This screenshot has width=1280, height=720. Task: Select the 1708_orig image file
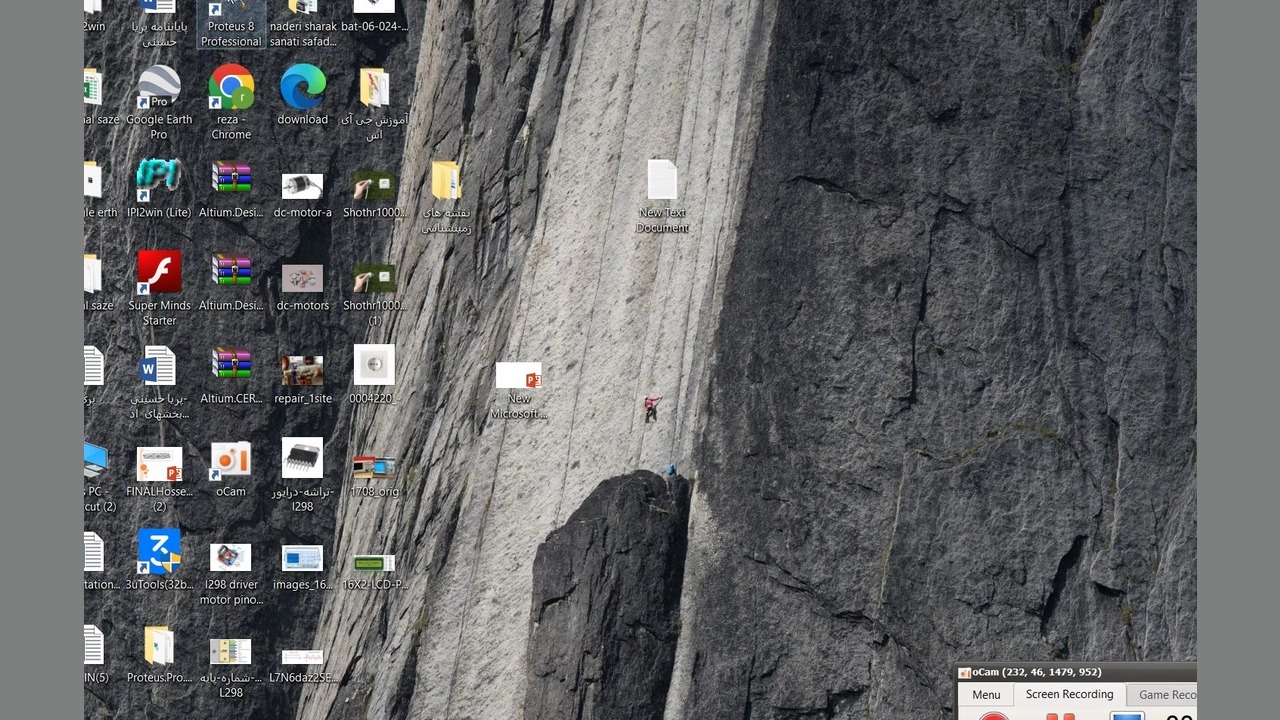click(374, 476)
